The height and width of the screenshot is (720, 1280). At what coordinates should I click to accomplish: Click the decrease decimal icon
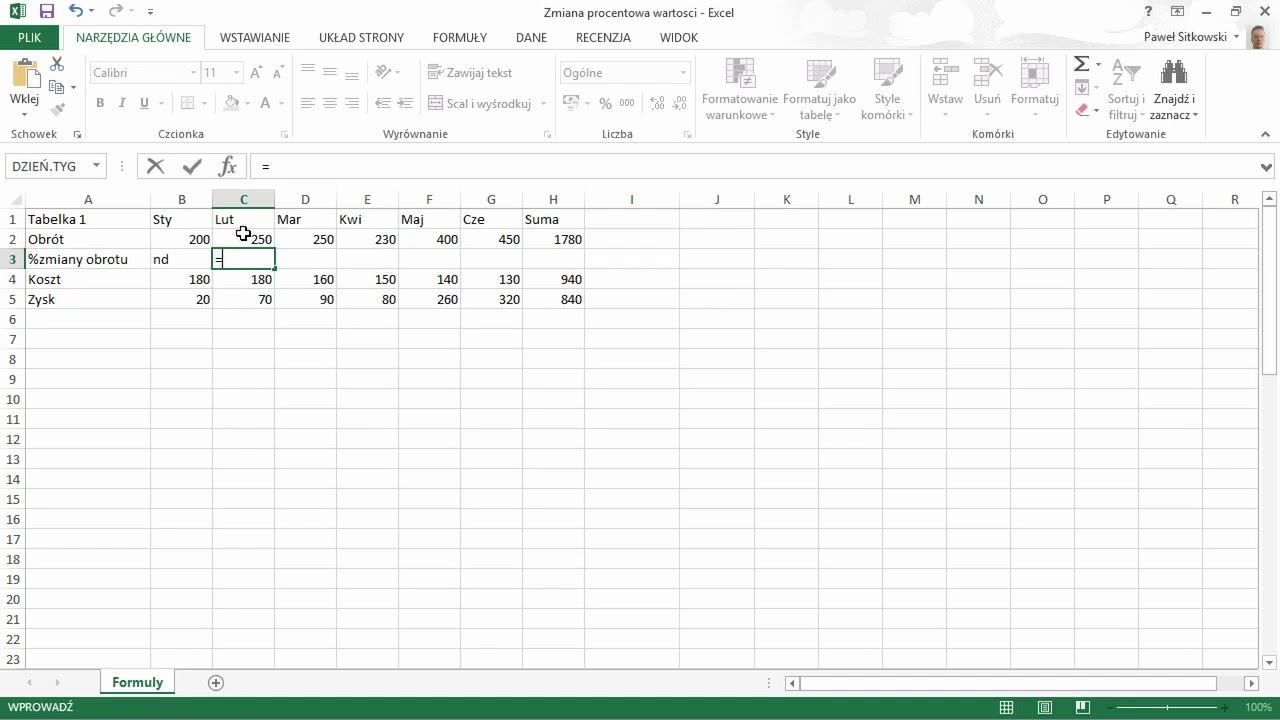(681, 103)
